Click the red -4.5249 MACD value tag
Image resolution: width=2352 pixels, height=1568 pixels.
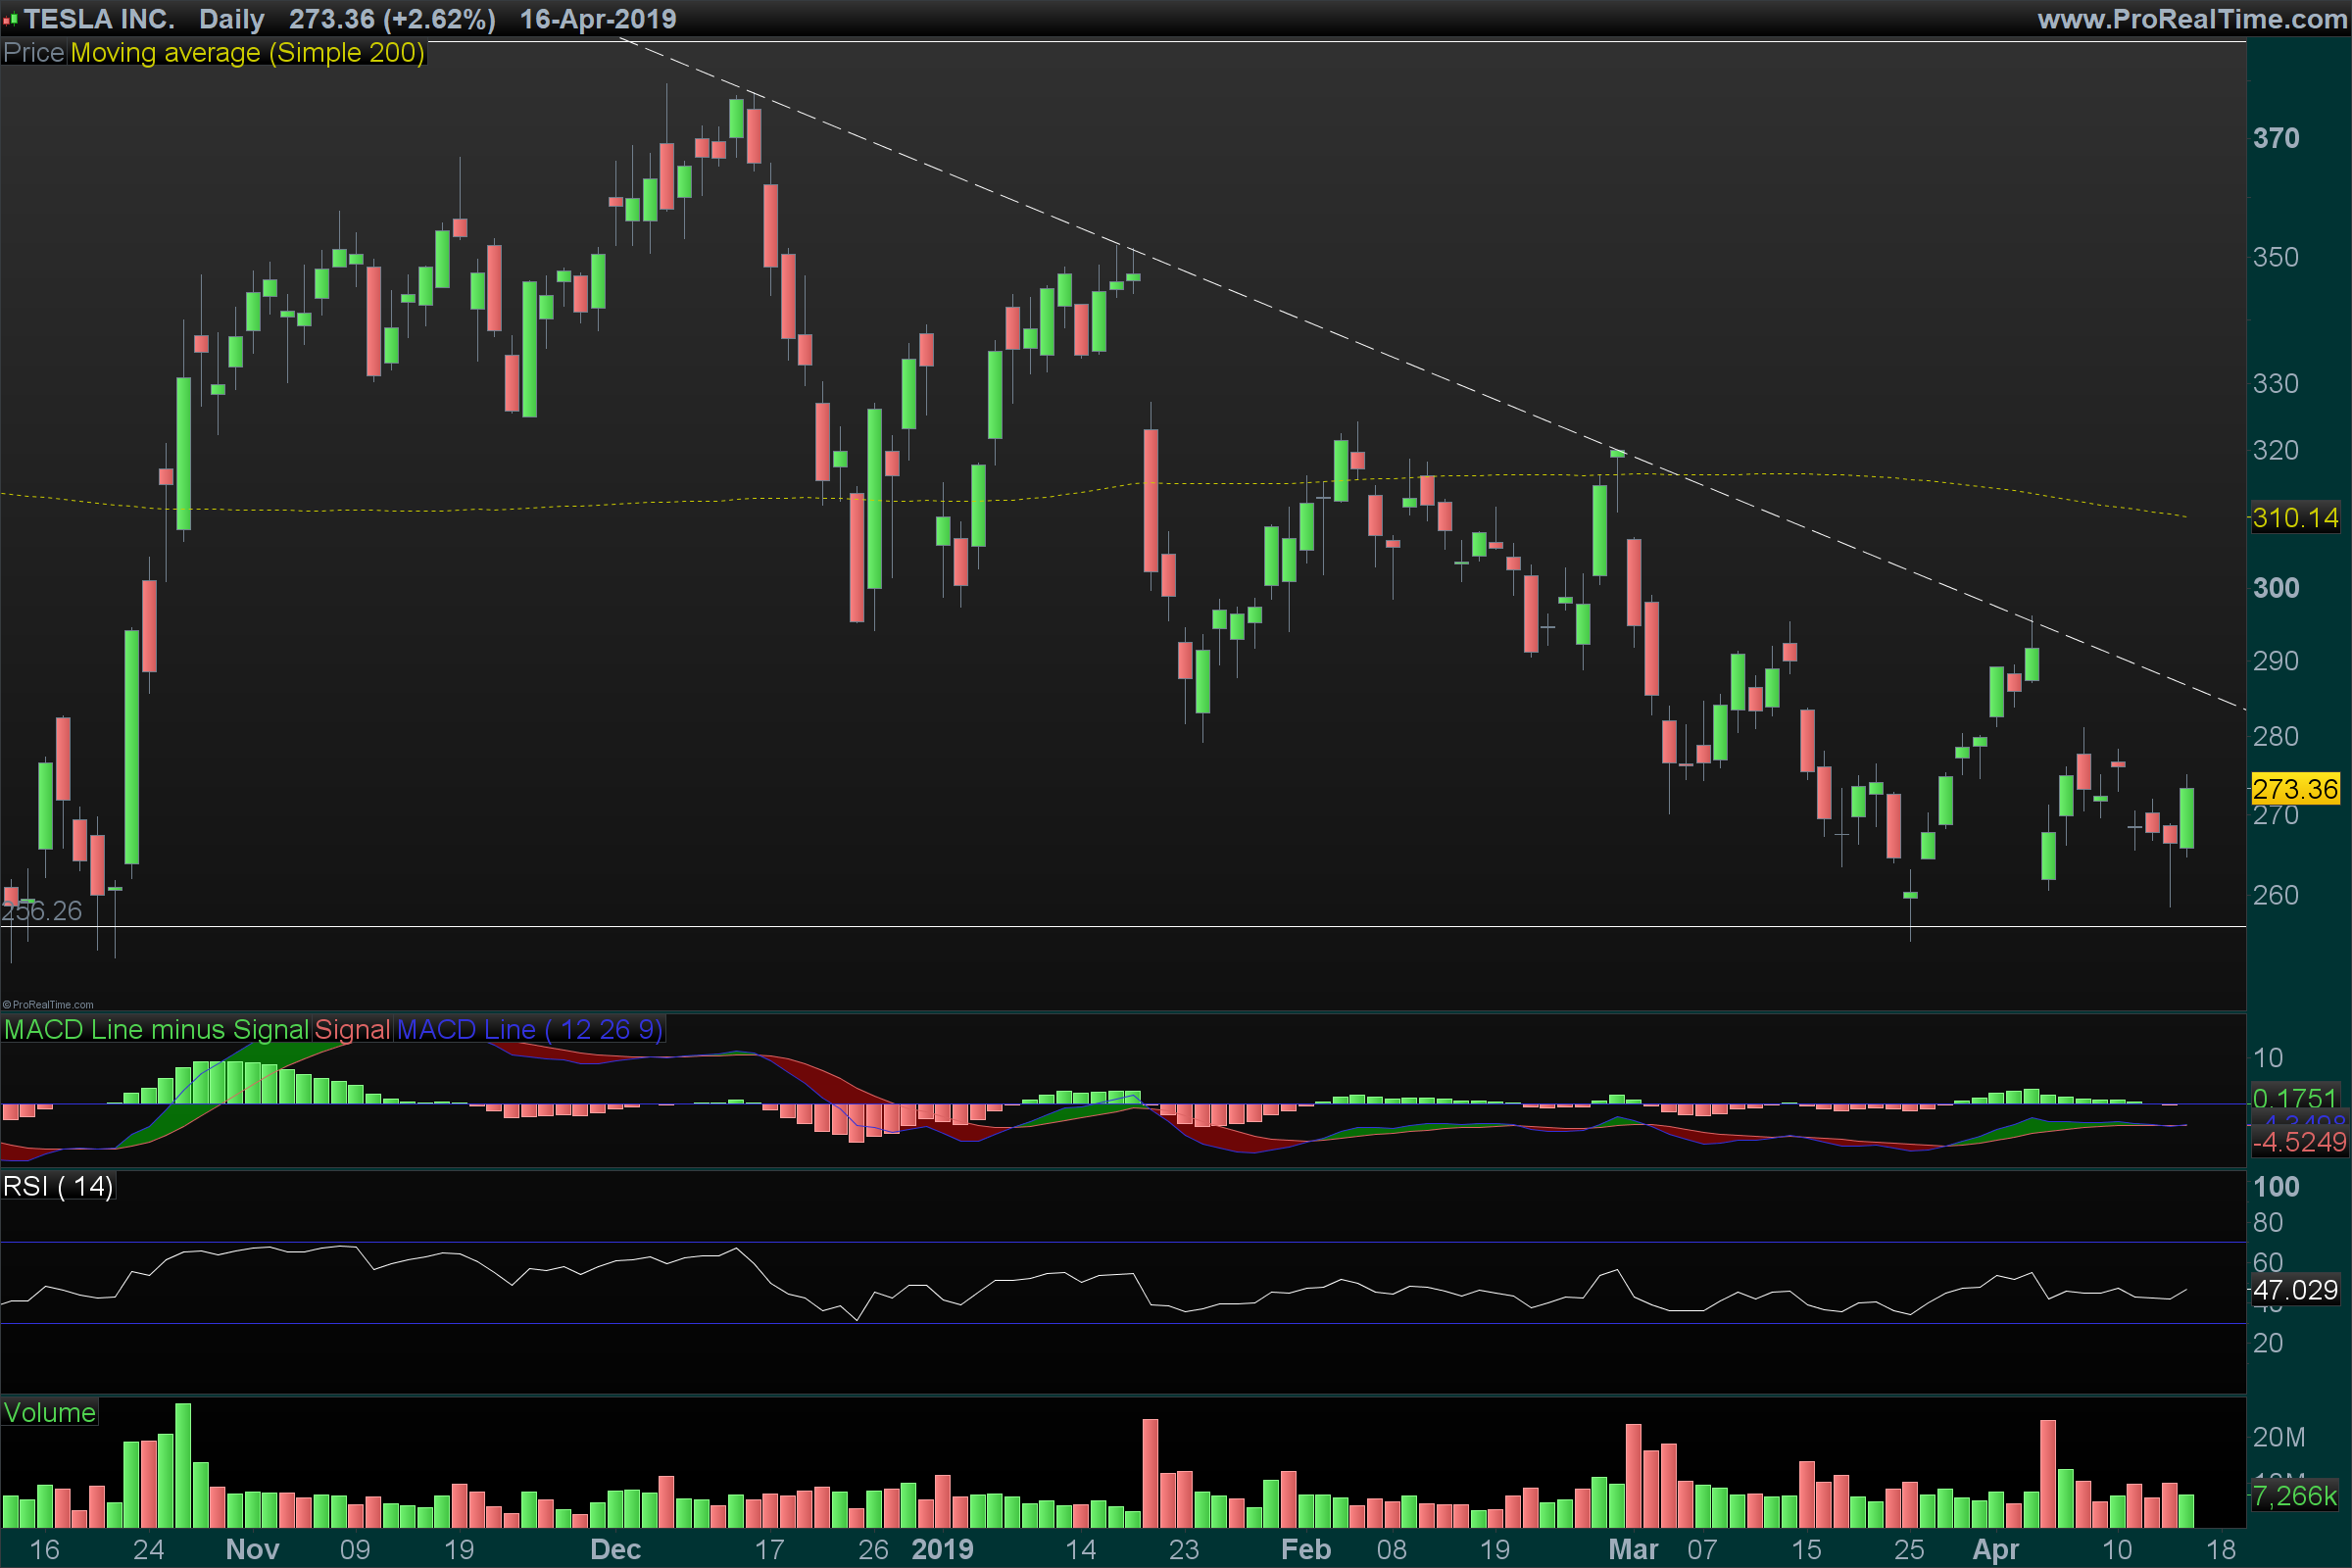click(2298, 1142)
